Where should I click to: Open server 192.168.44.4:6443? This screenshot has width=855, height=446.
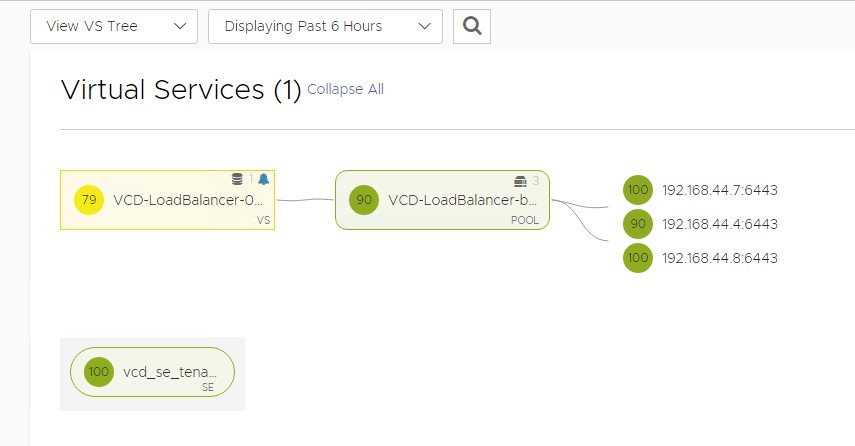click(720, 224)
